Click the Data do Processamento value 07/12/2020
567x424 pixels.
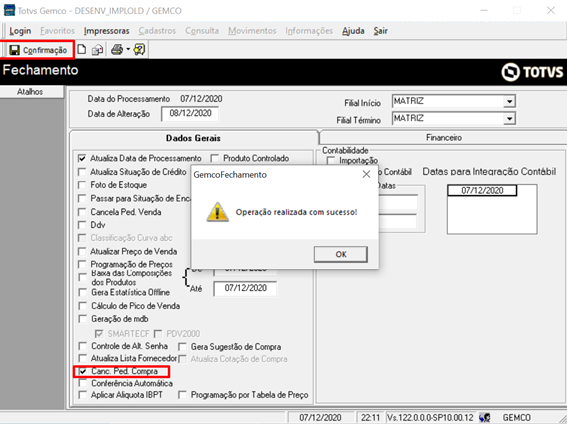click(x=201, y=99)
